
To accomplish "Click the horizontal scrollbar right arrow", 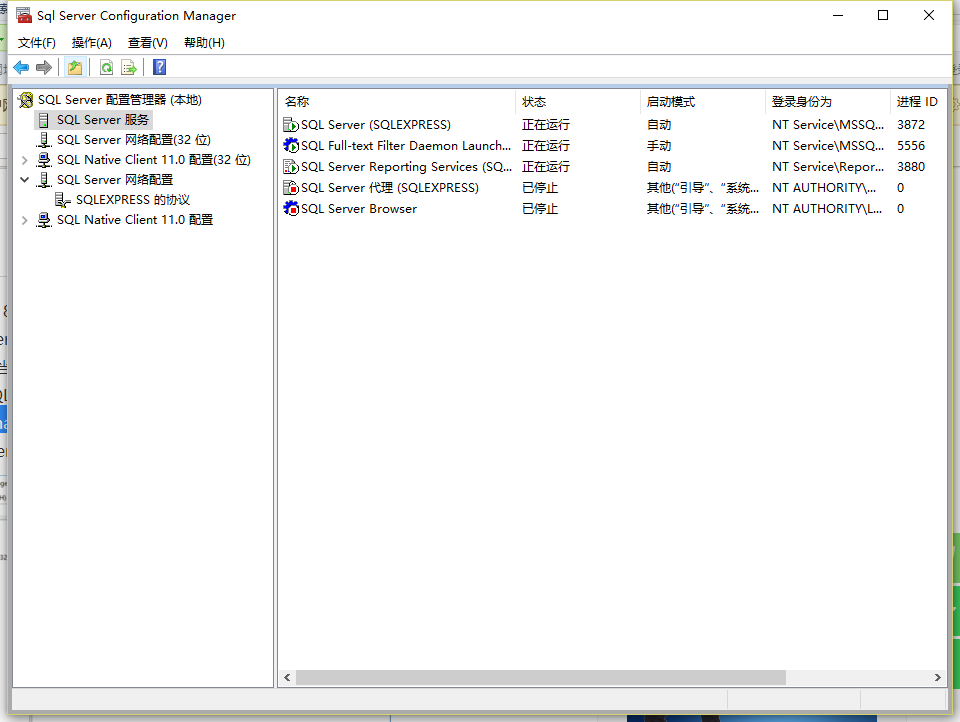I will pos(937,677).
